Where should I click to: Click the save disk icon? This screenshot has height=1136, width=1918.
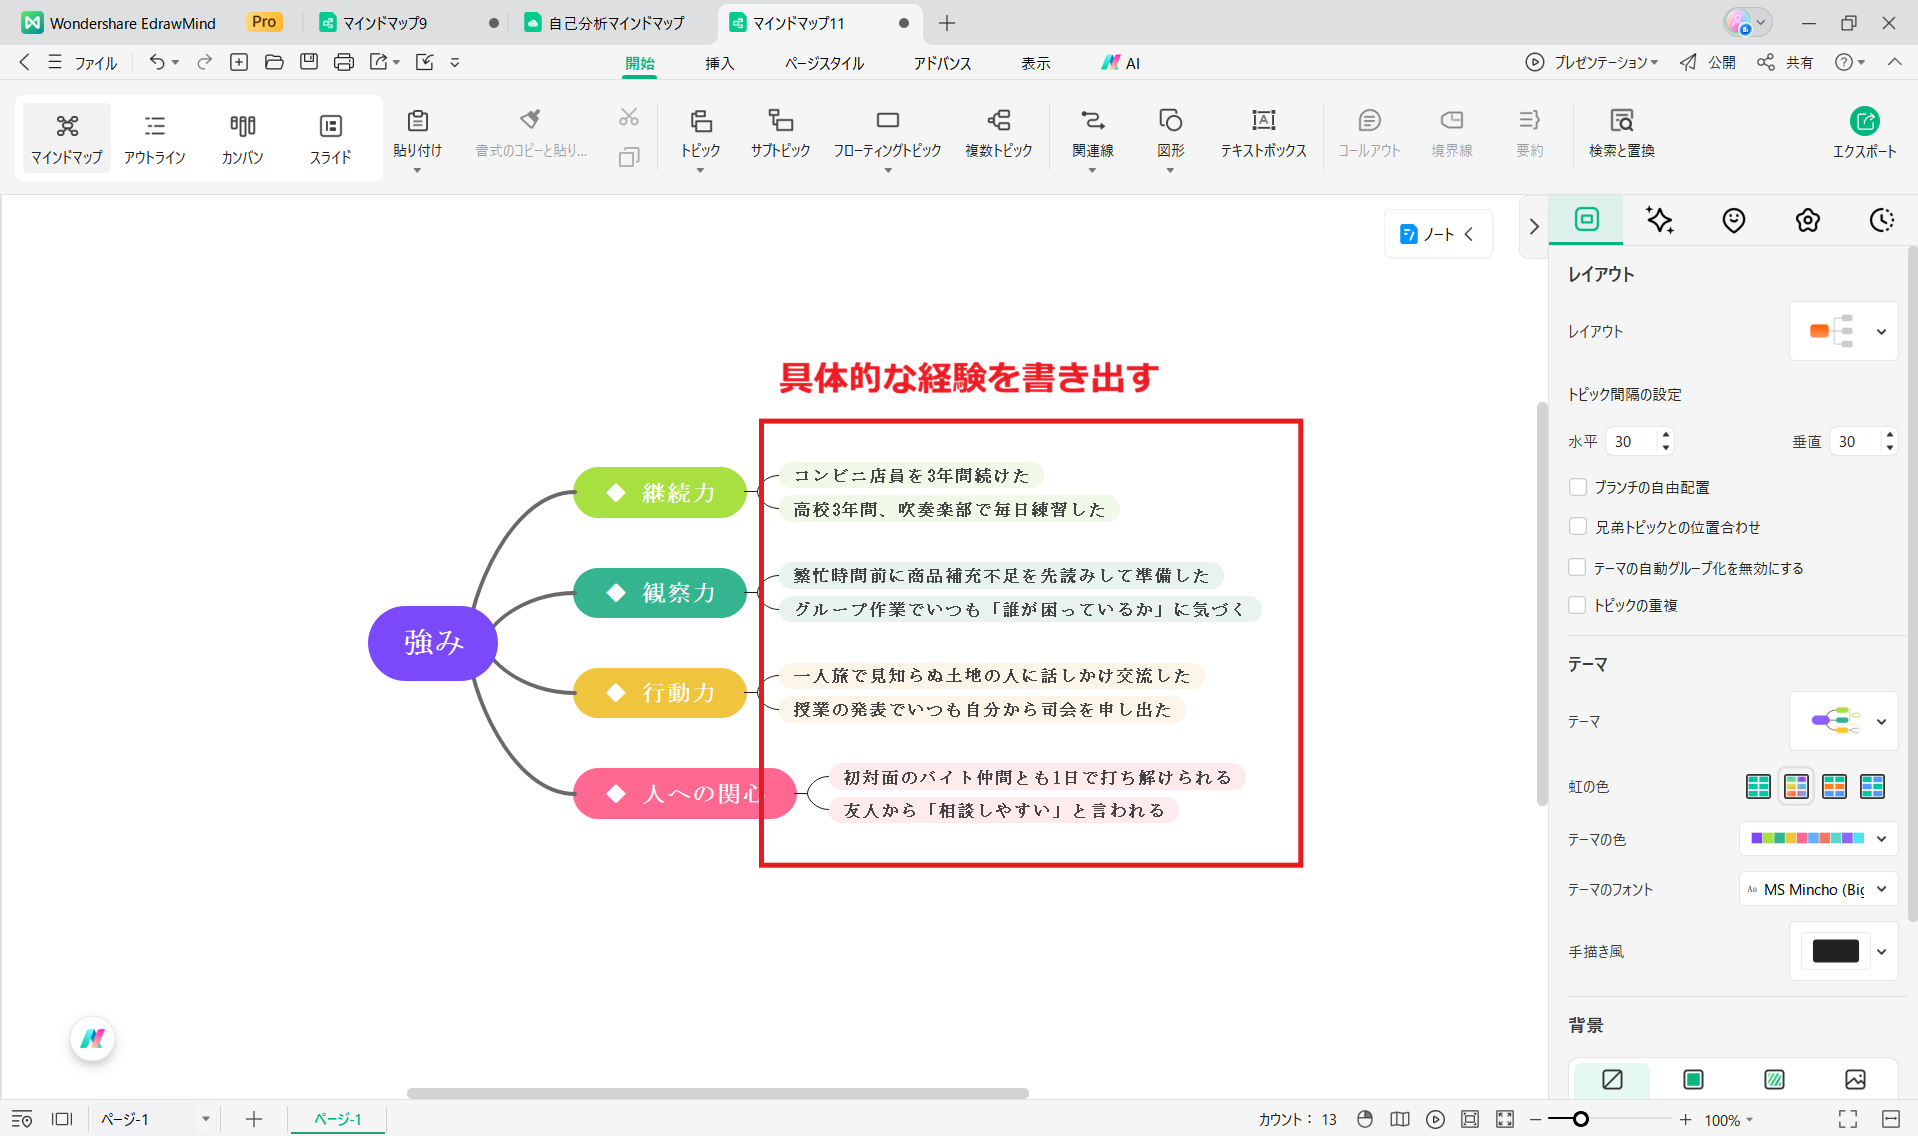(x=309, y=62)
